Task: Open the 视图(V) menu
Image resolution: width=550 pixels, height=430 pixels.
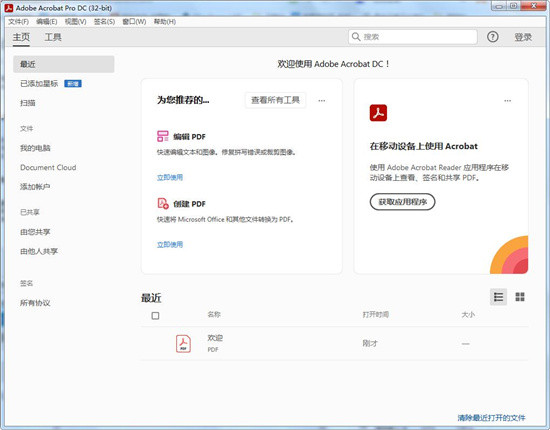Action: click(75, 22)
